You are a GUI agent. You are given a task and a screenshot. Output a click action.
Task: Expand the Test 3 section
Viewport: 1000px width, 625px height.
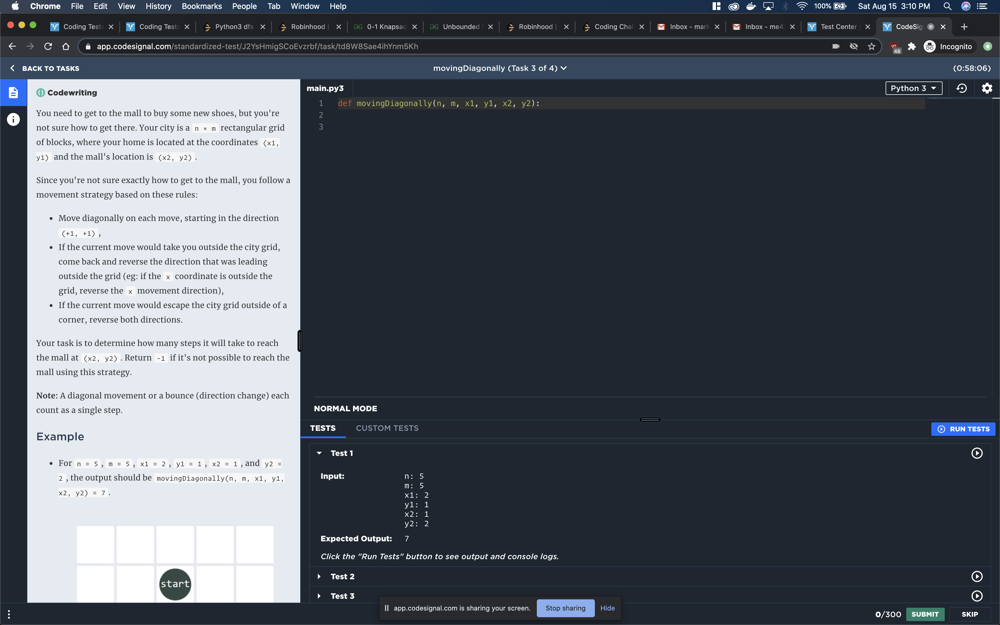(x=319, y=596)
